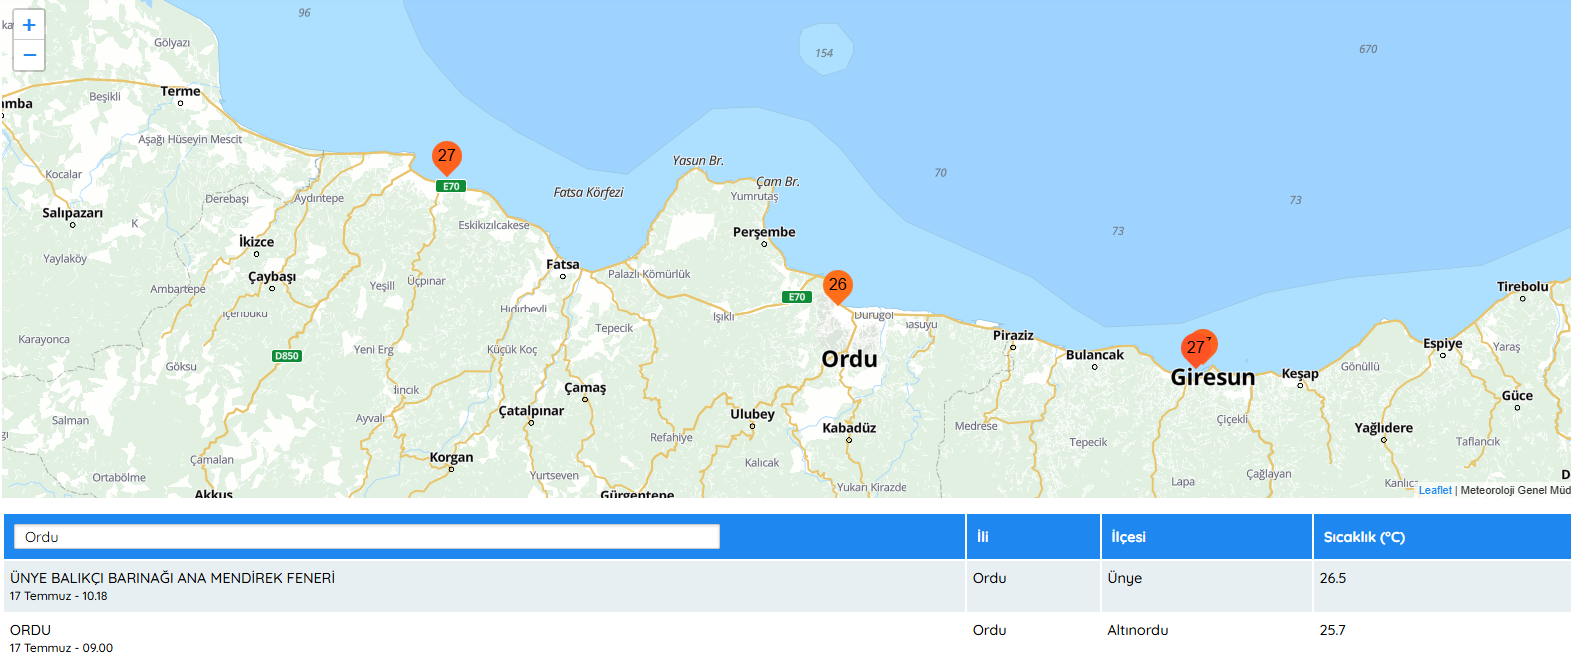Click the Çamaş label on map
Image resolution: width=1571 pixels, height=669 pixels.
click(585, 388)
